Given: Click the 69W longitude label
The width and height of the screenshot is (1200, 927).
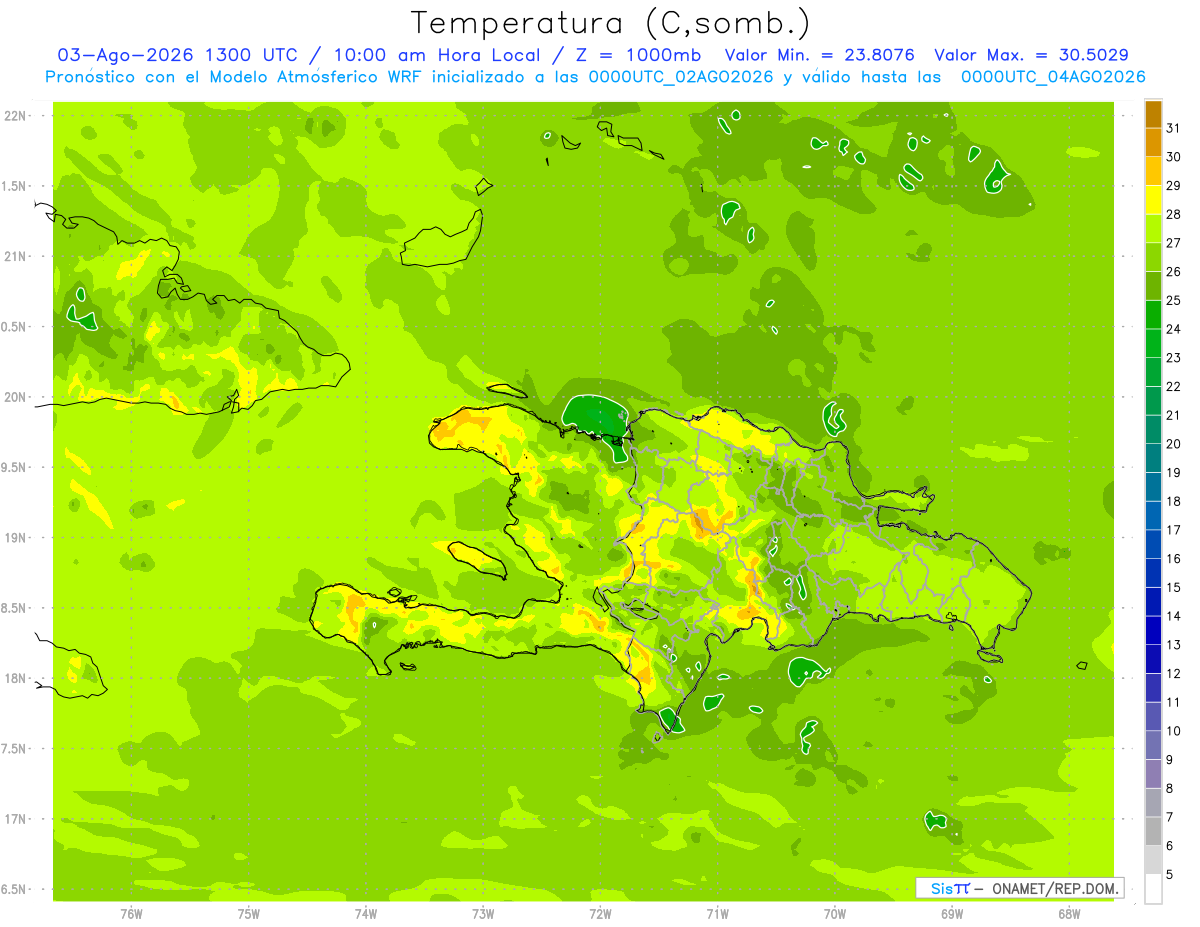Looking at the screenshot, I should click(952, 913).
